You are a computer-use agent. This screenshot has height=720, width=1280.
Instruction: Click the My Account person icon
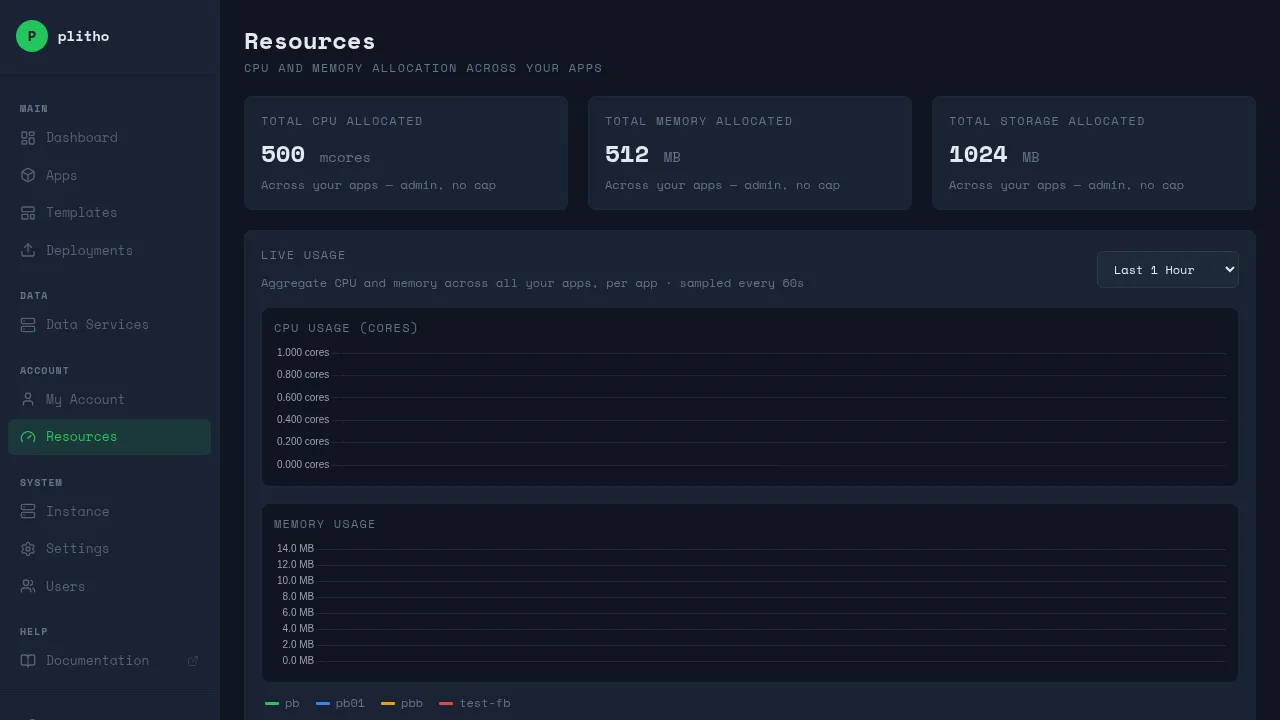[x=28, y=399]
